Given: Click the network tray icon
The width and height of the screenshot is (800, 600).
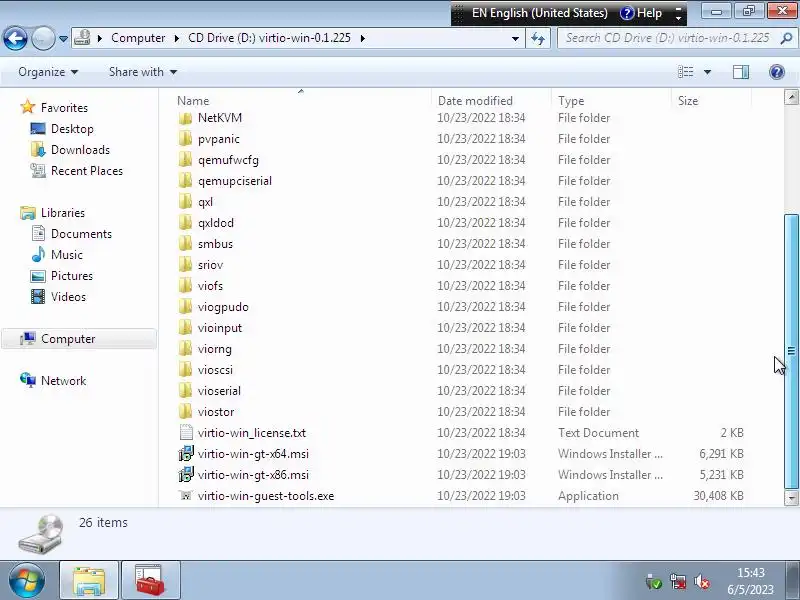Looking at the screenshot, I should click(678, 581).
